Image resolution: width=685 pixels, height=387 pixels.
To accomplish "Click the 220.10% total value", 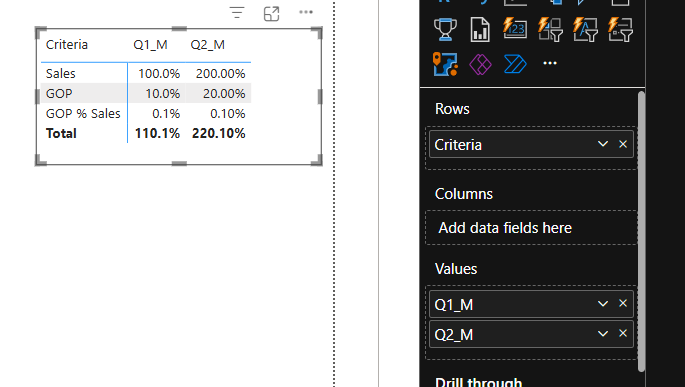I will [x=218, y=133].
